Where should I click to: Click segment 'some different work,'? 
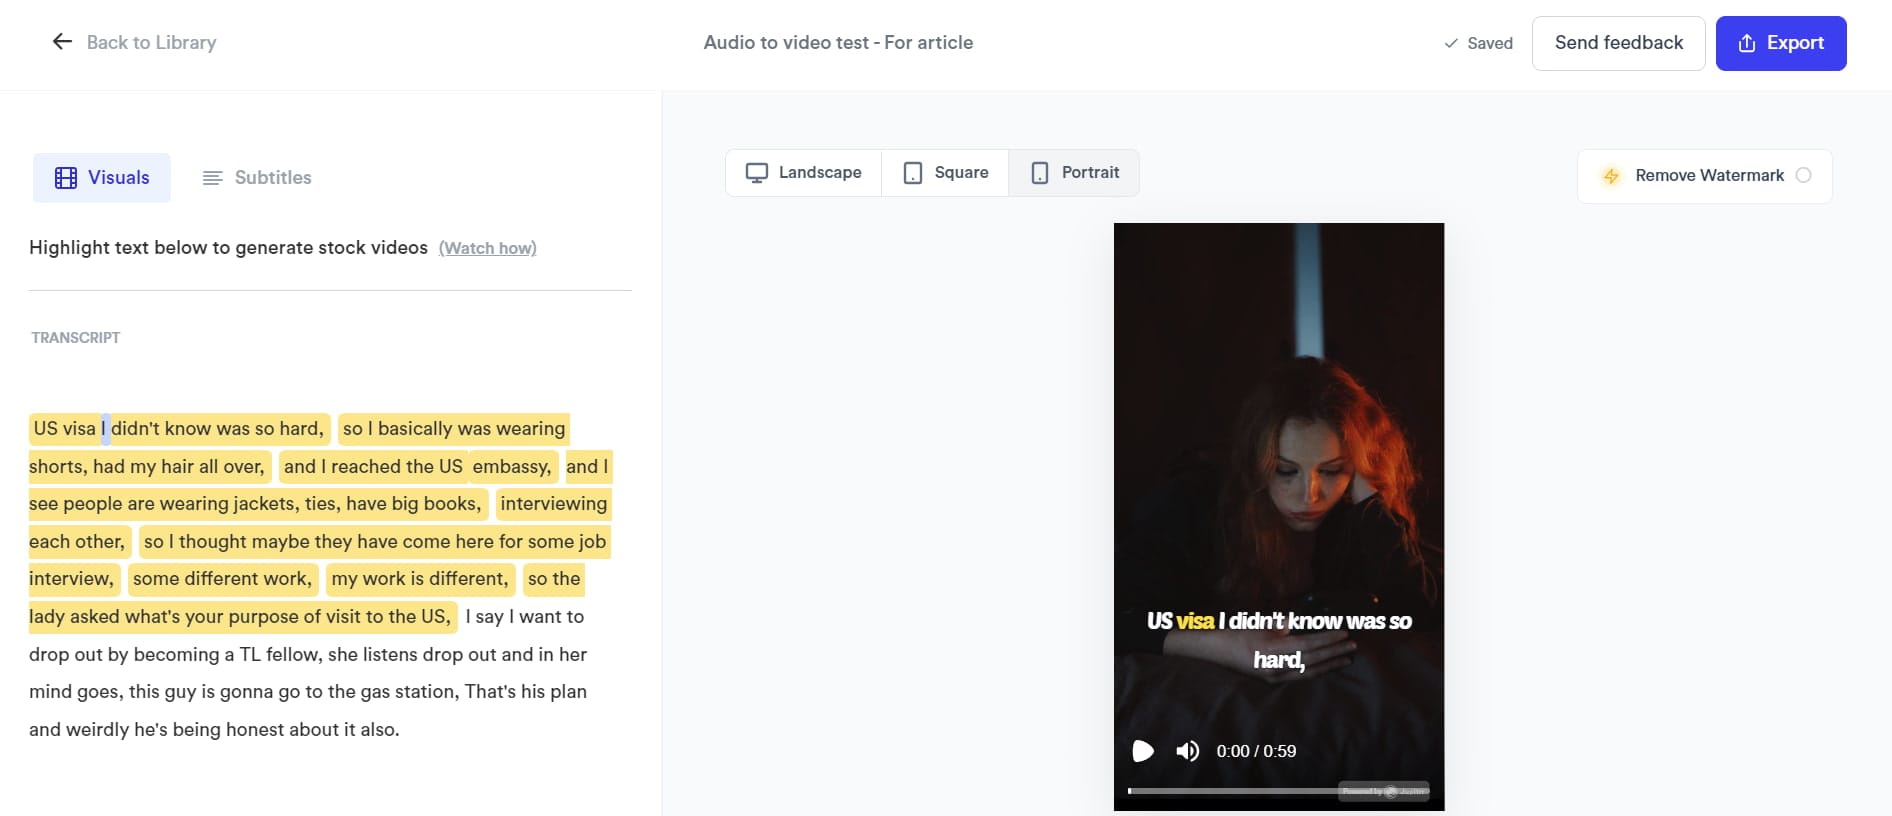pyautogui.click(x=222, y=579)
